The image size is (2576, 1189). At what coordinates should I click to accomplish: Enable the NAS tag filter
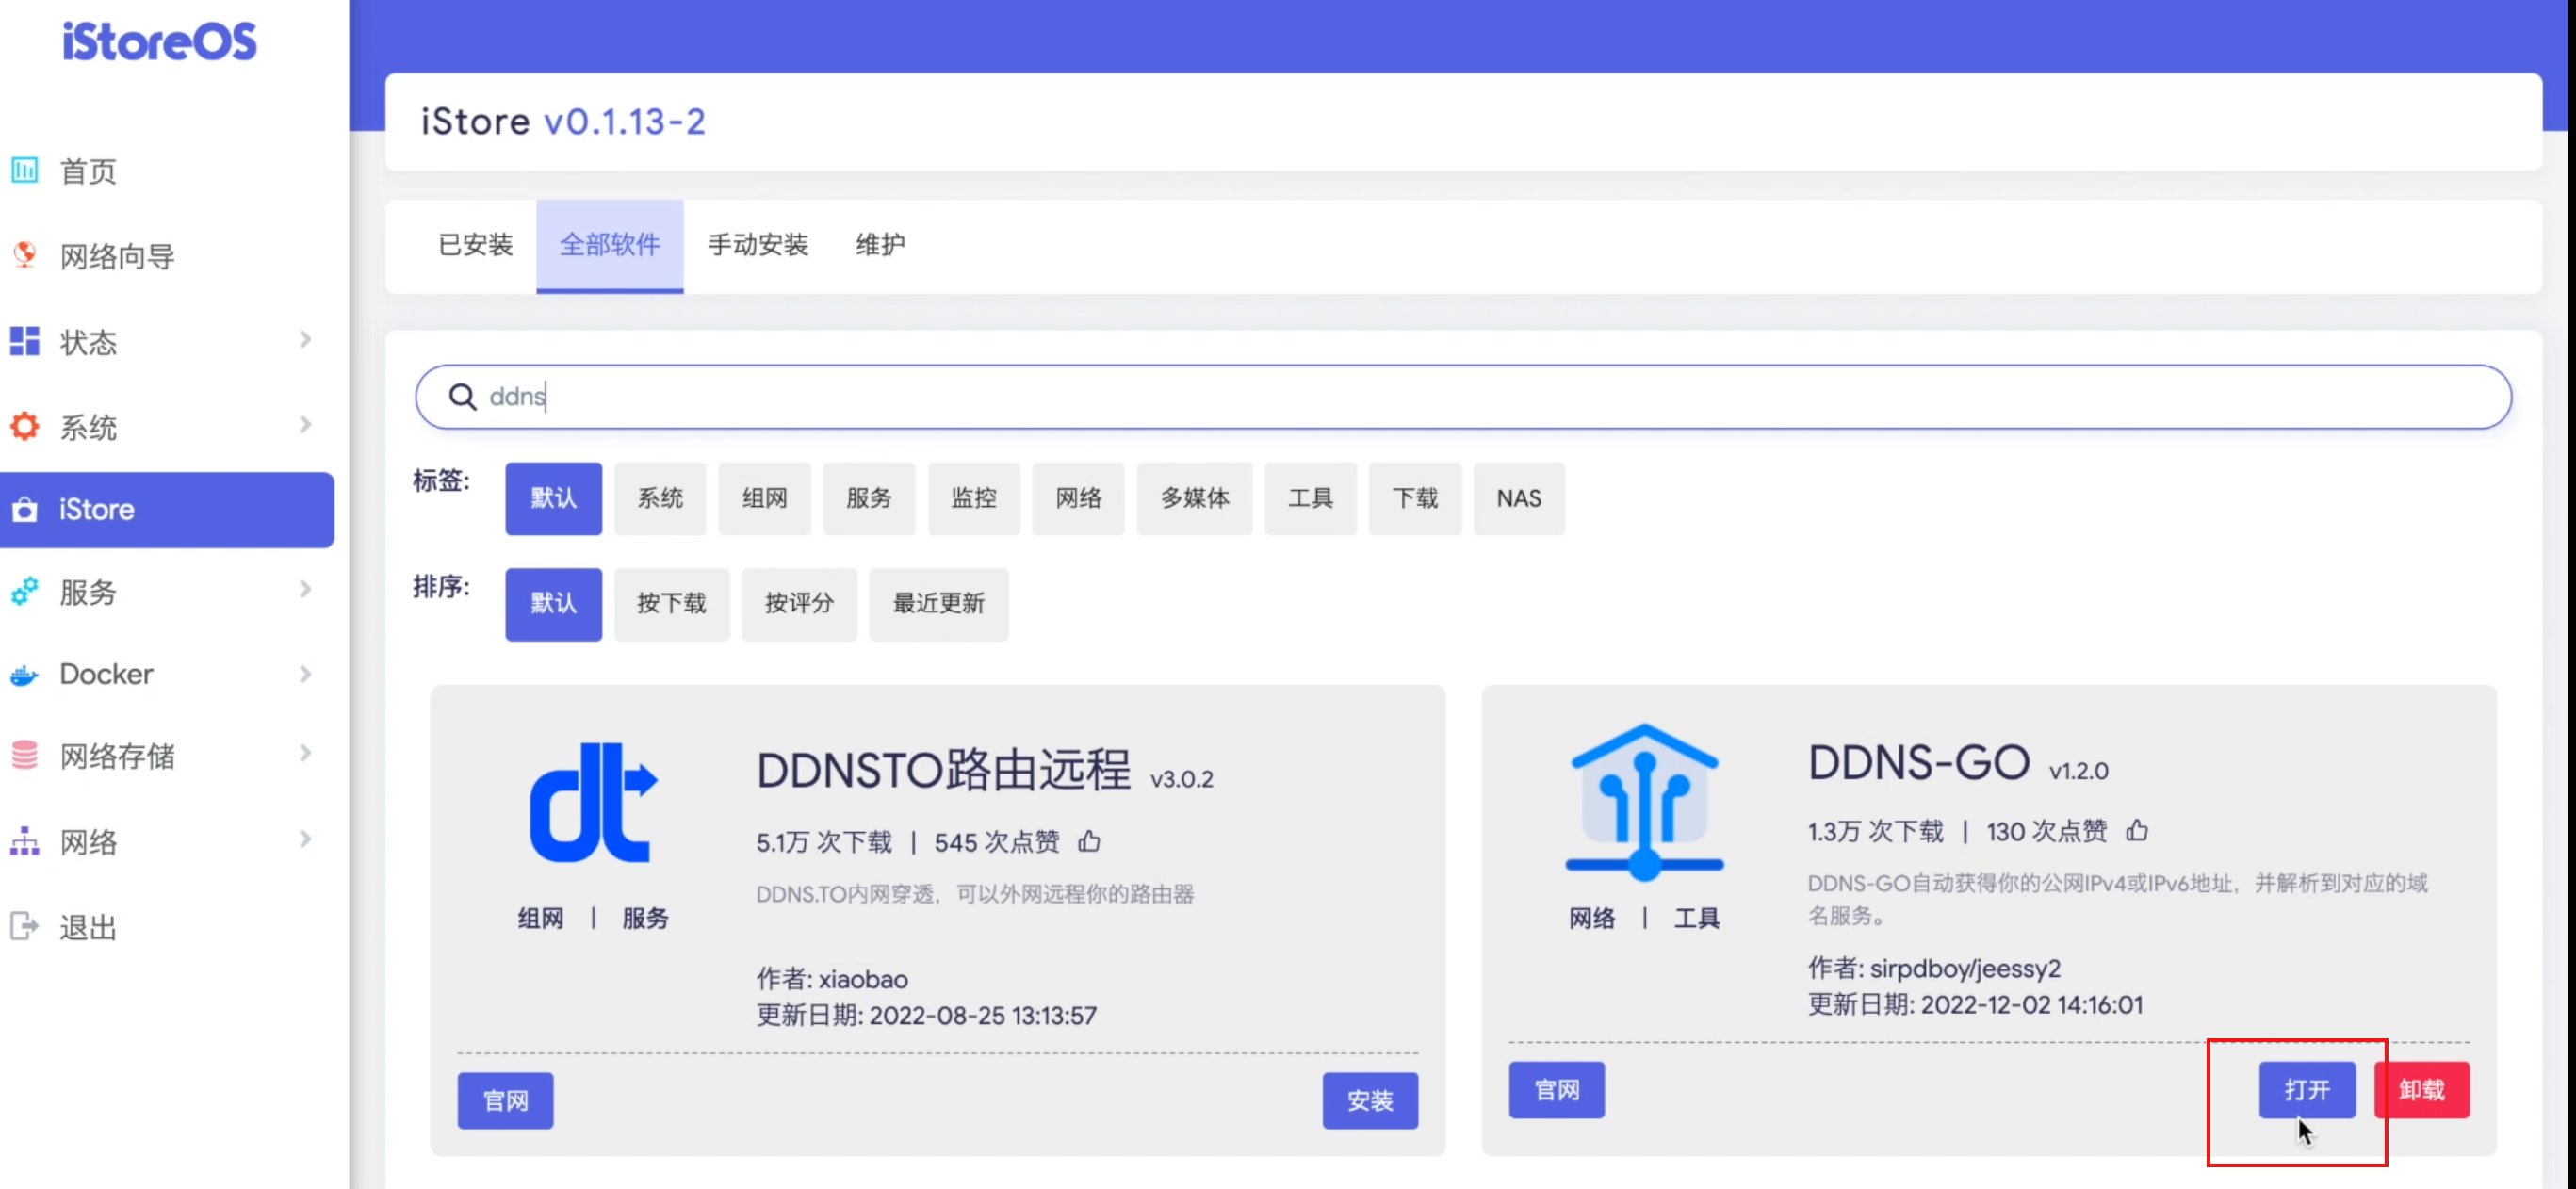pos(1518,498)
